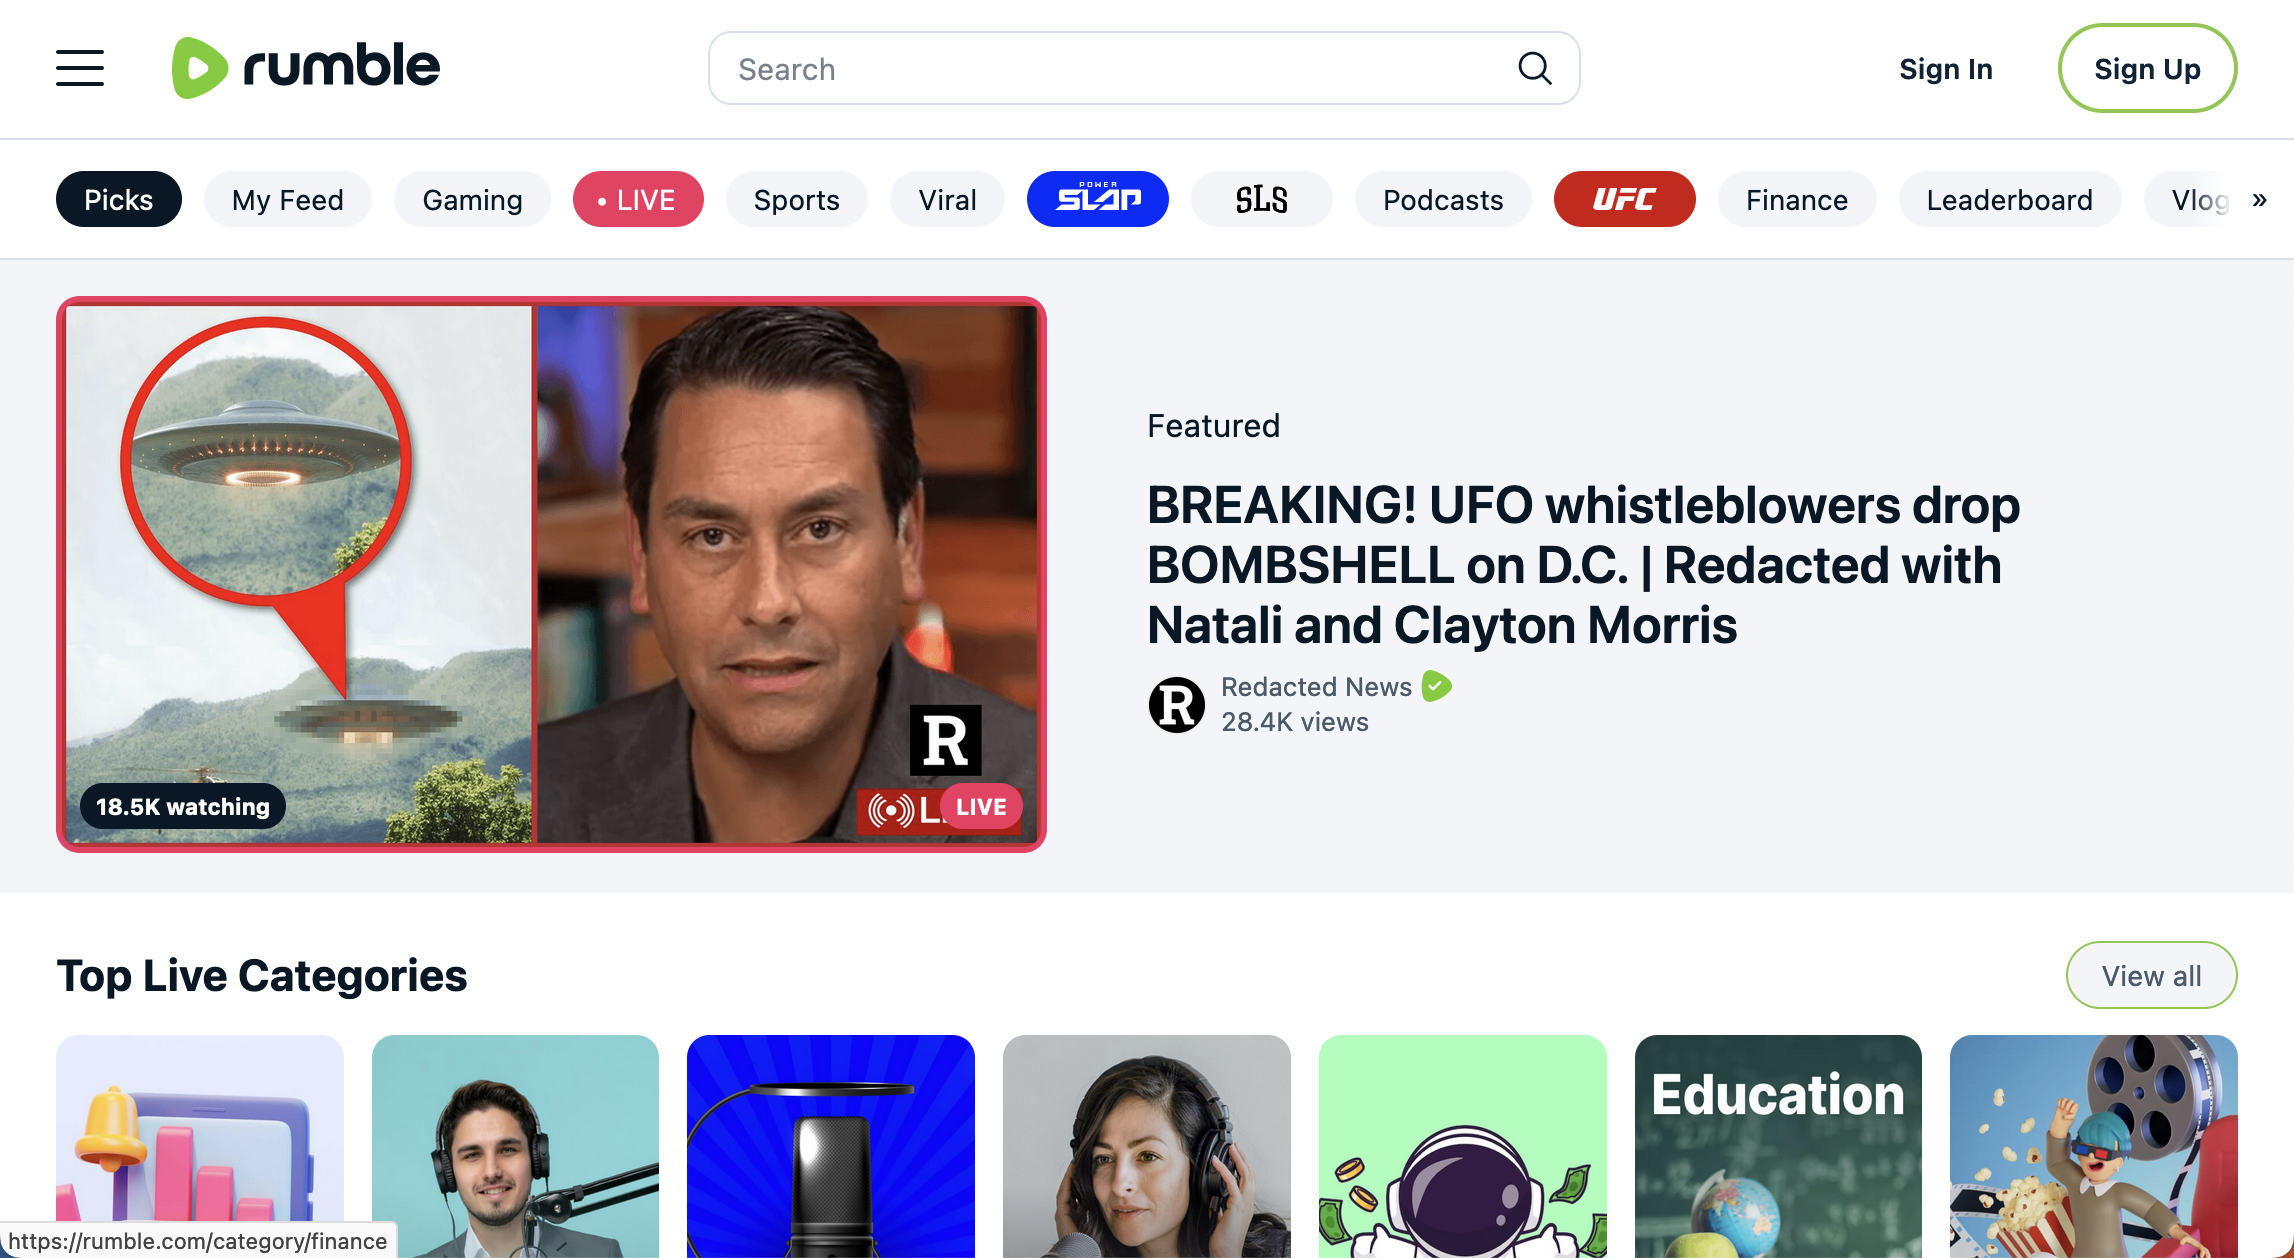
Task: Open the Vlog category tab
Action: click(x=2190, y=199)
